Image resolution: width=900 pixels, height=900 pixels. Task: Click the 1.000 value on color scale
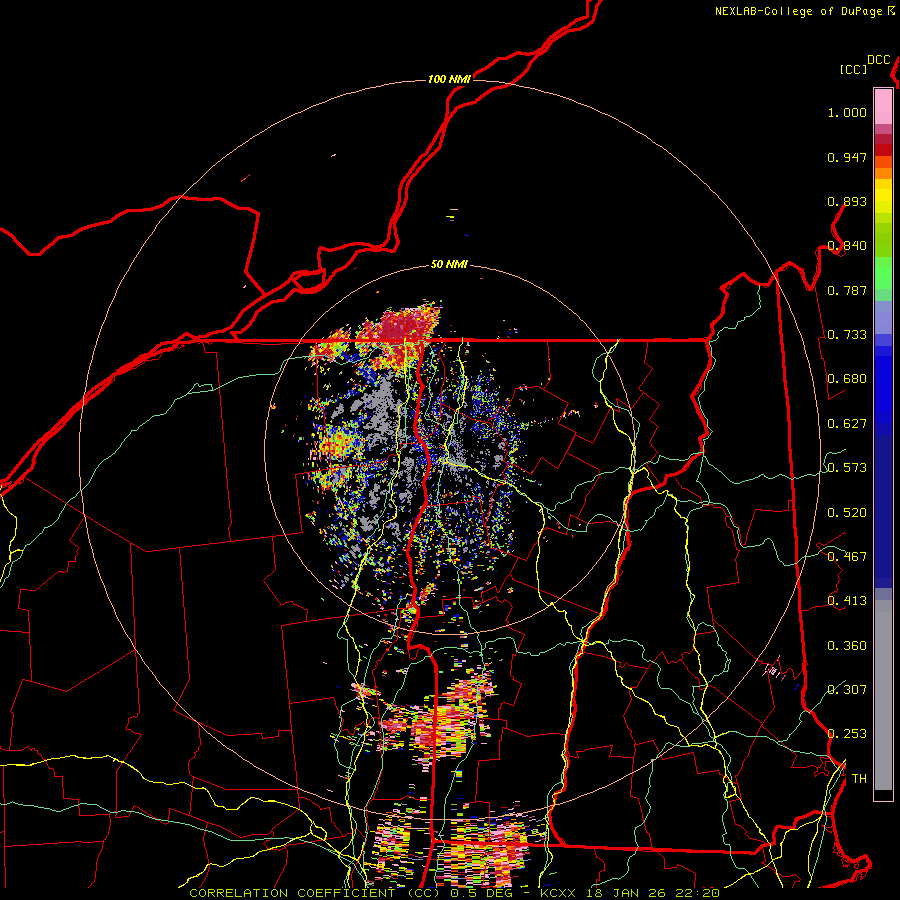tap(847, 112)
